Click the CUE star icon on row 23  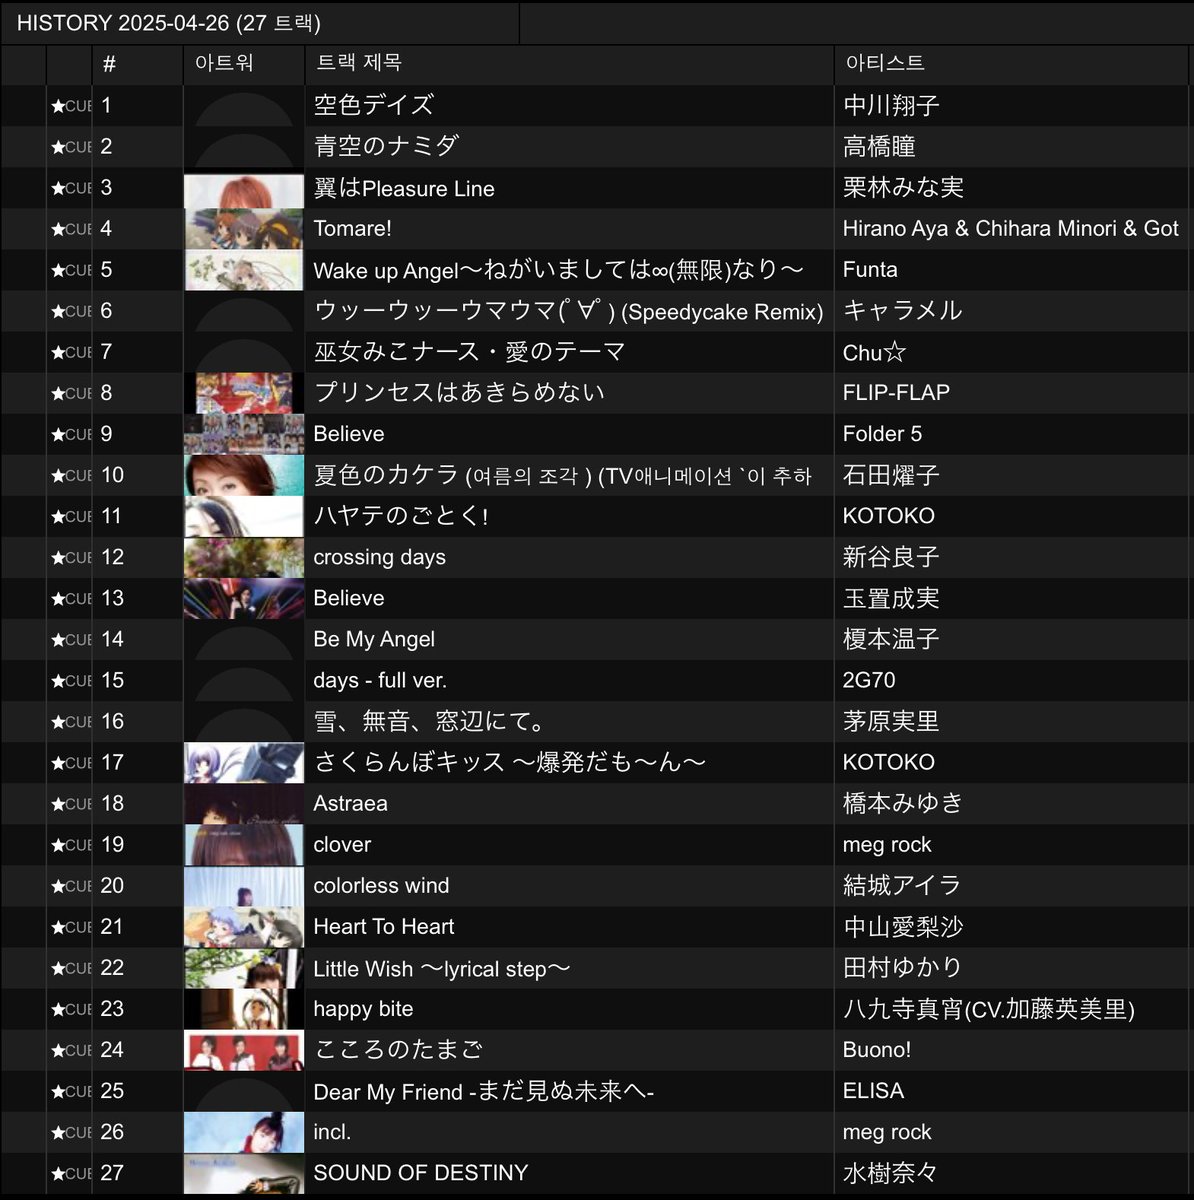[x=58, y=1009]
